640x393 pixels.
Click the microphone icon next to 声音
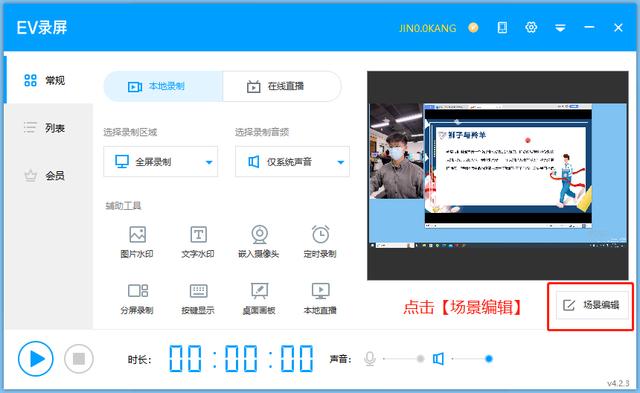370,359
